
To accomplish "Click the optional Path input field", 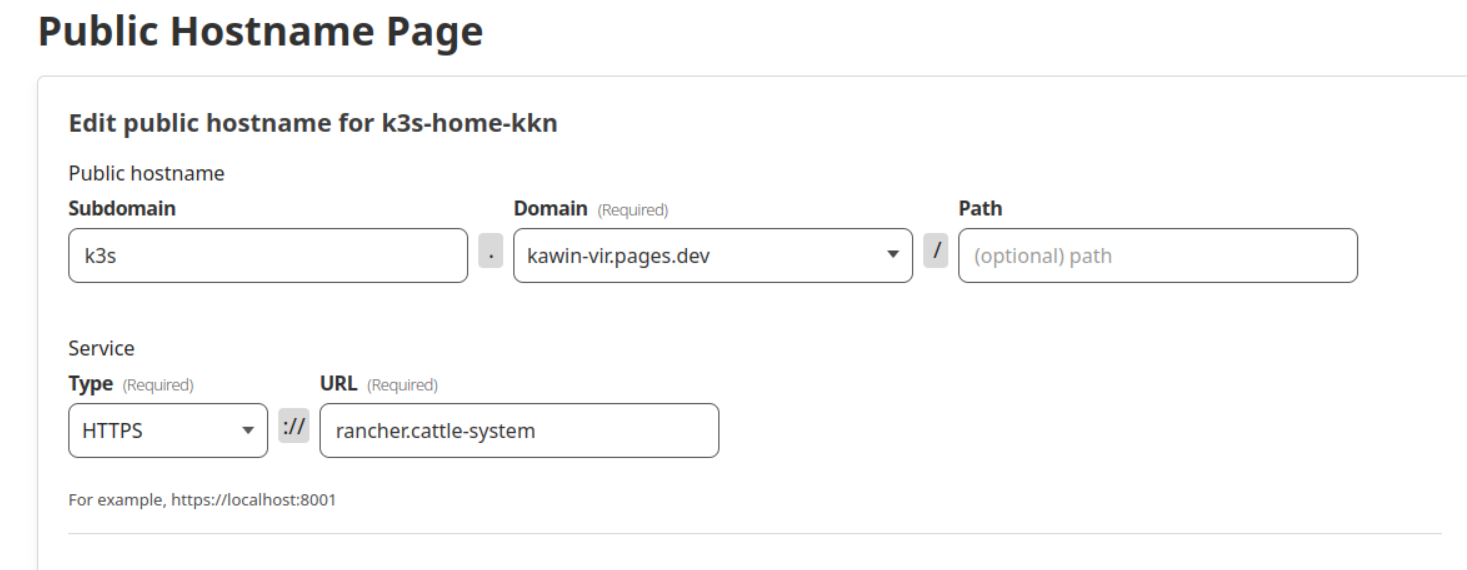I will click(x=1157, y=256).
